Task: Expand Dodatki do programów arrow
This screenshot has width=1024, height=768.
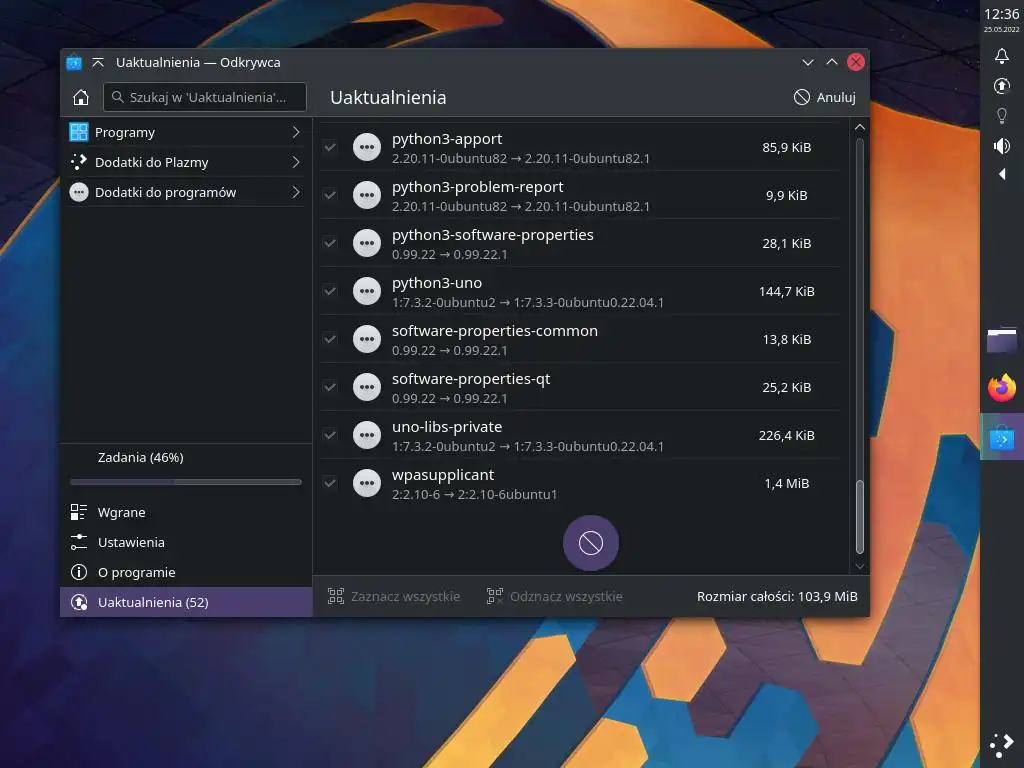Action: [x=296, y=192]
